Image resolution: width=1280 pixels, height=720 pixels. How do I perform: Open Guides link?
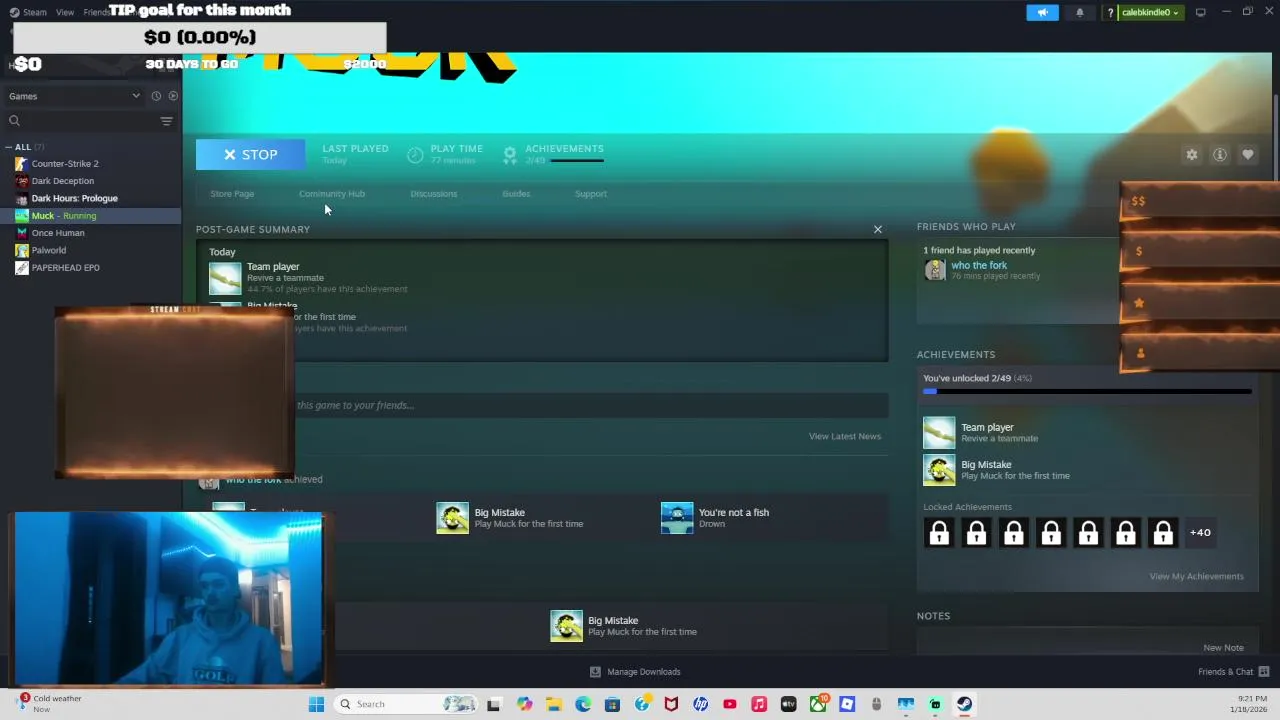tap(516, 194)
